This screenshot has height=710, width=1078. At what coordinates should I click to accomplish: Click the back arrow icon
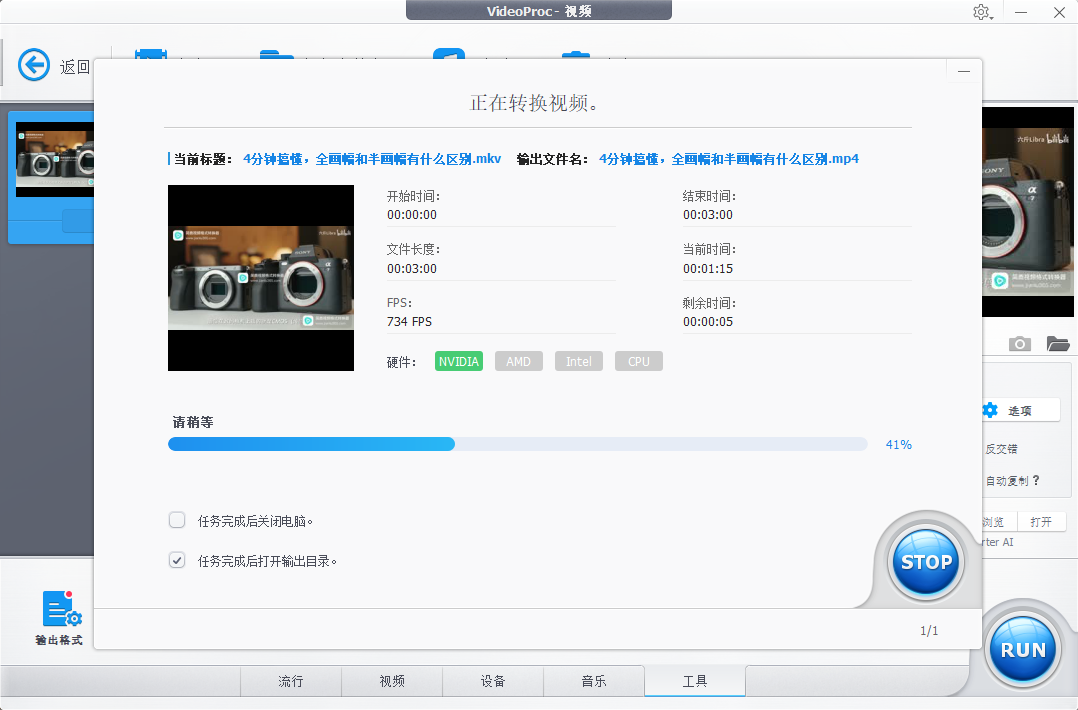(34, 66)
